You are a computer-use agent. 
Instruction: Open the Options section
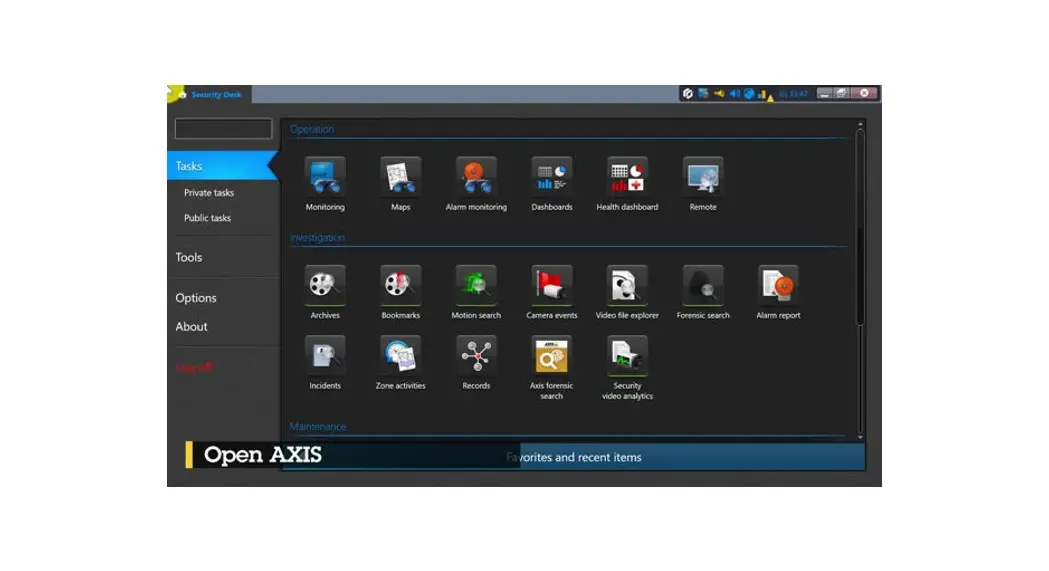pos(196,298)
